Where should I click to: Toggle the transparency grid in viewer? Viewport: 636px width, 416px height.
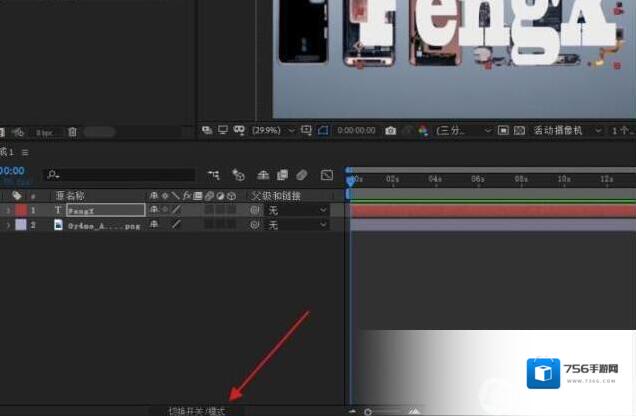click(x=518, y=131)
